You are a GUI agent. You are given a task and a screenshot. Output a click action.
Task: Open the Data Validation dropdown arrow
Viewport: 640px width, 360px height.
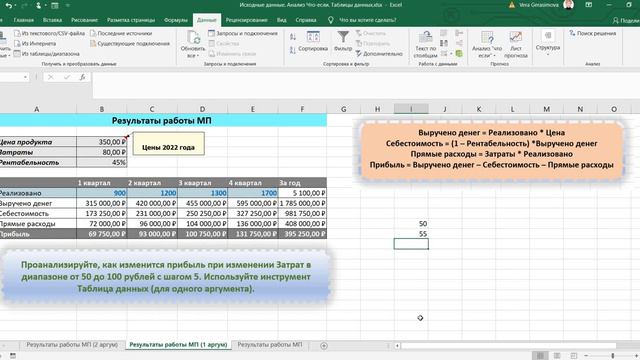pos(451,53)
